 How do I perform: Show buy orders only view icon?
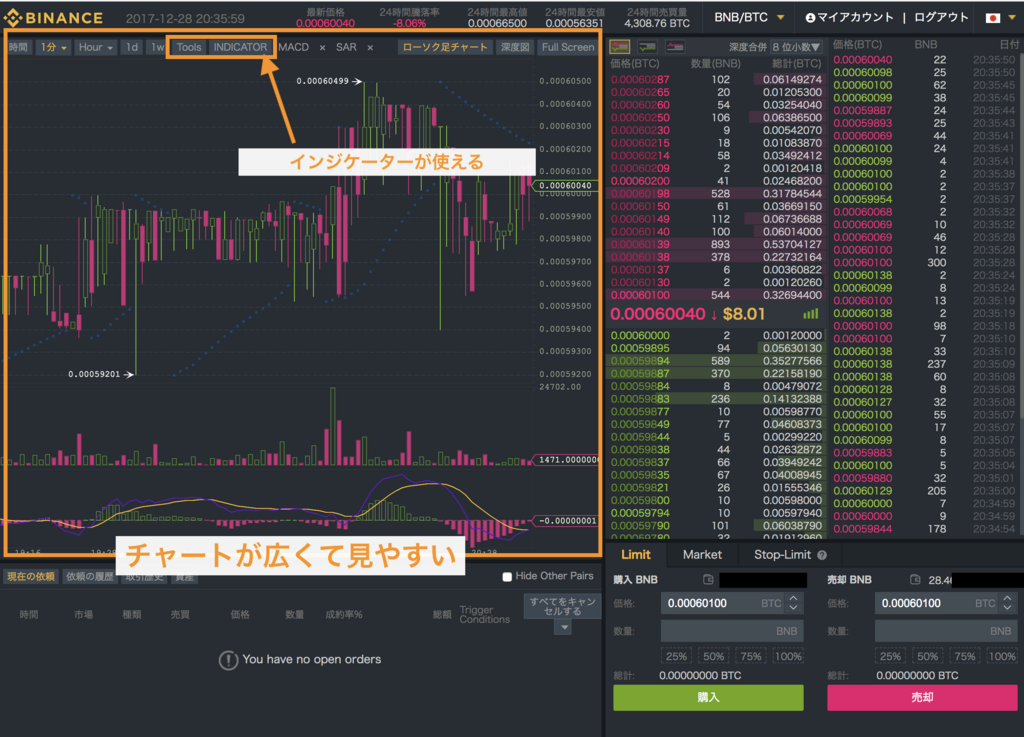(647, 46)
